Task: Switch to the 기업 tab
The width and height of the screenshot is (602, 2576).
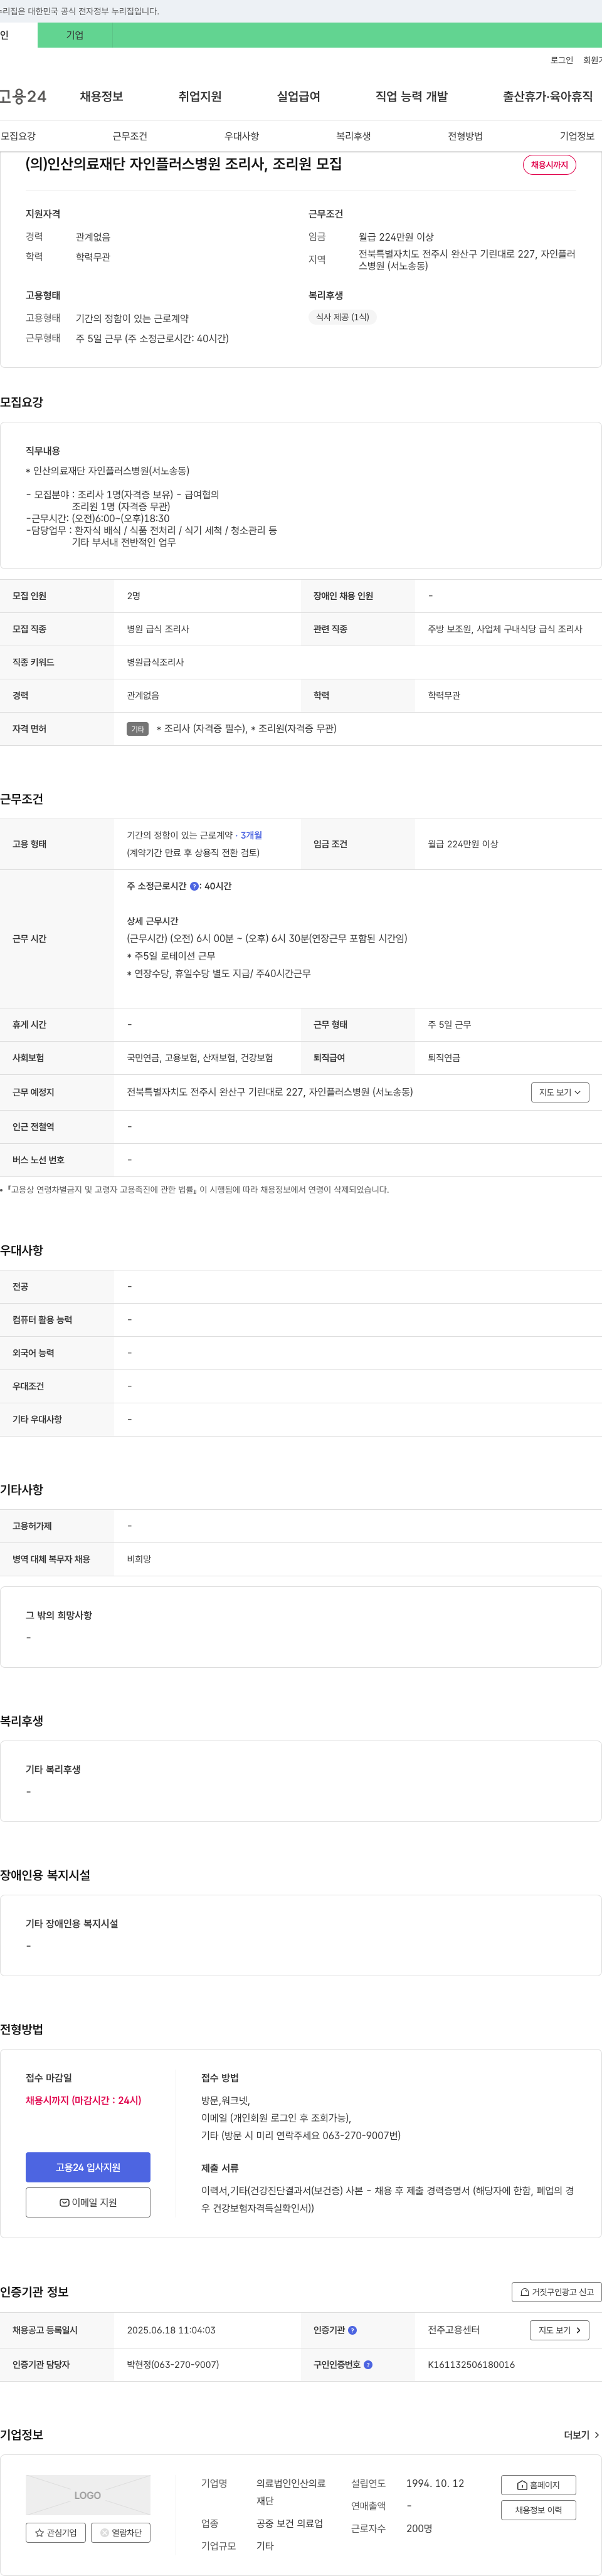Action: tap(75, 35)
